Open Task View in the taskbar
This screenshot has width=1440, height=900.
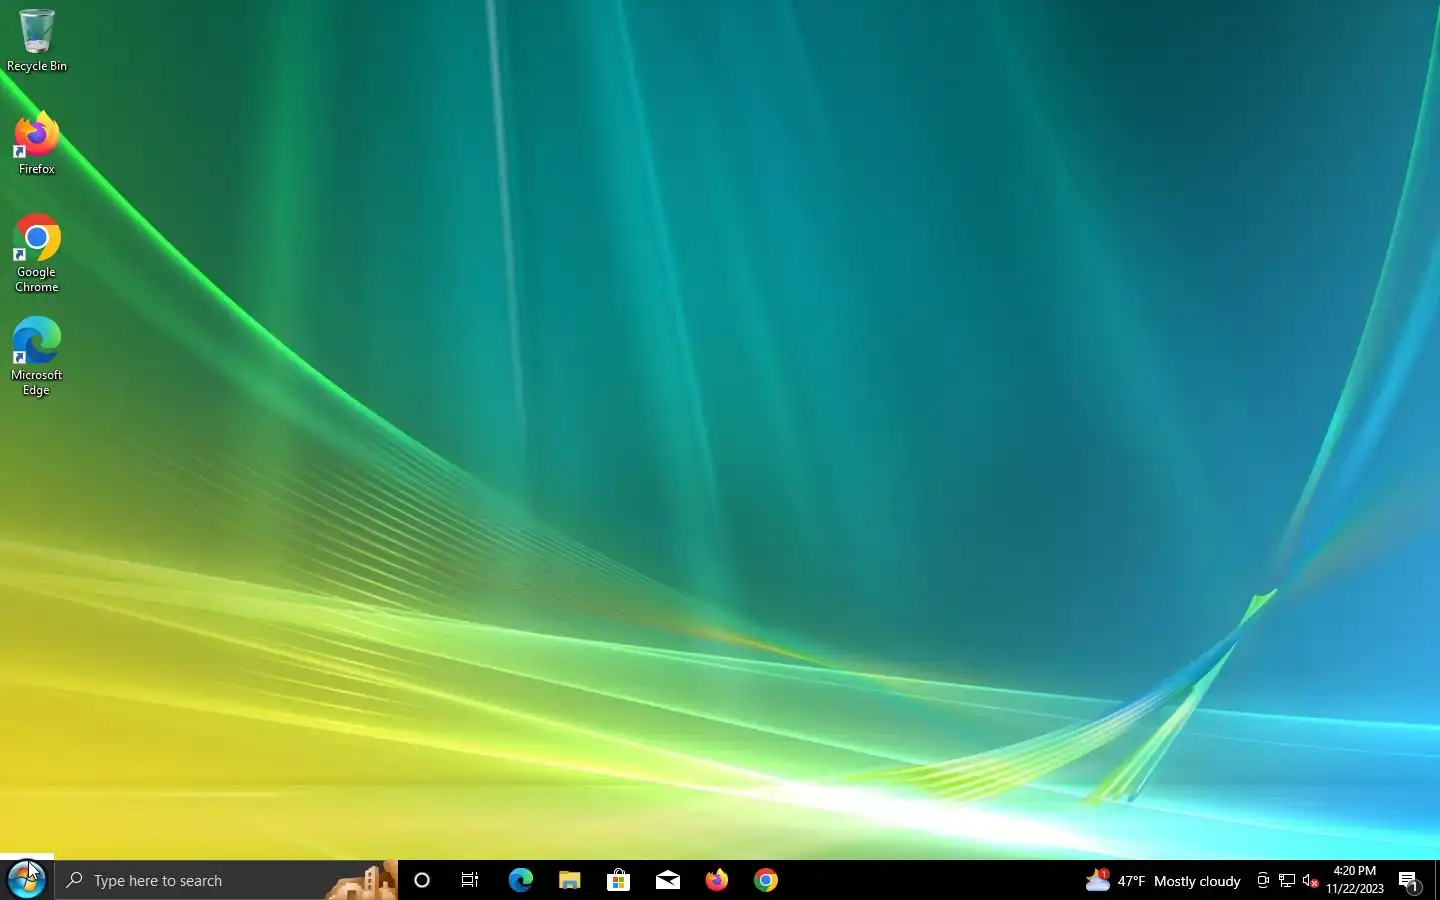[470, 880]
